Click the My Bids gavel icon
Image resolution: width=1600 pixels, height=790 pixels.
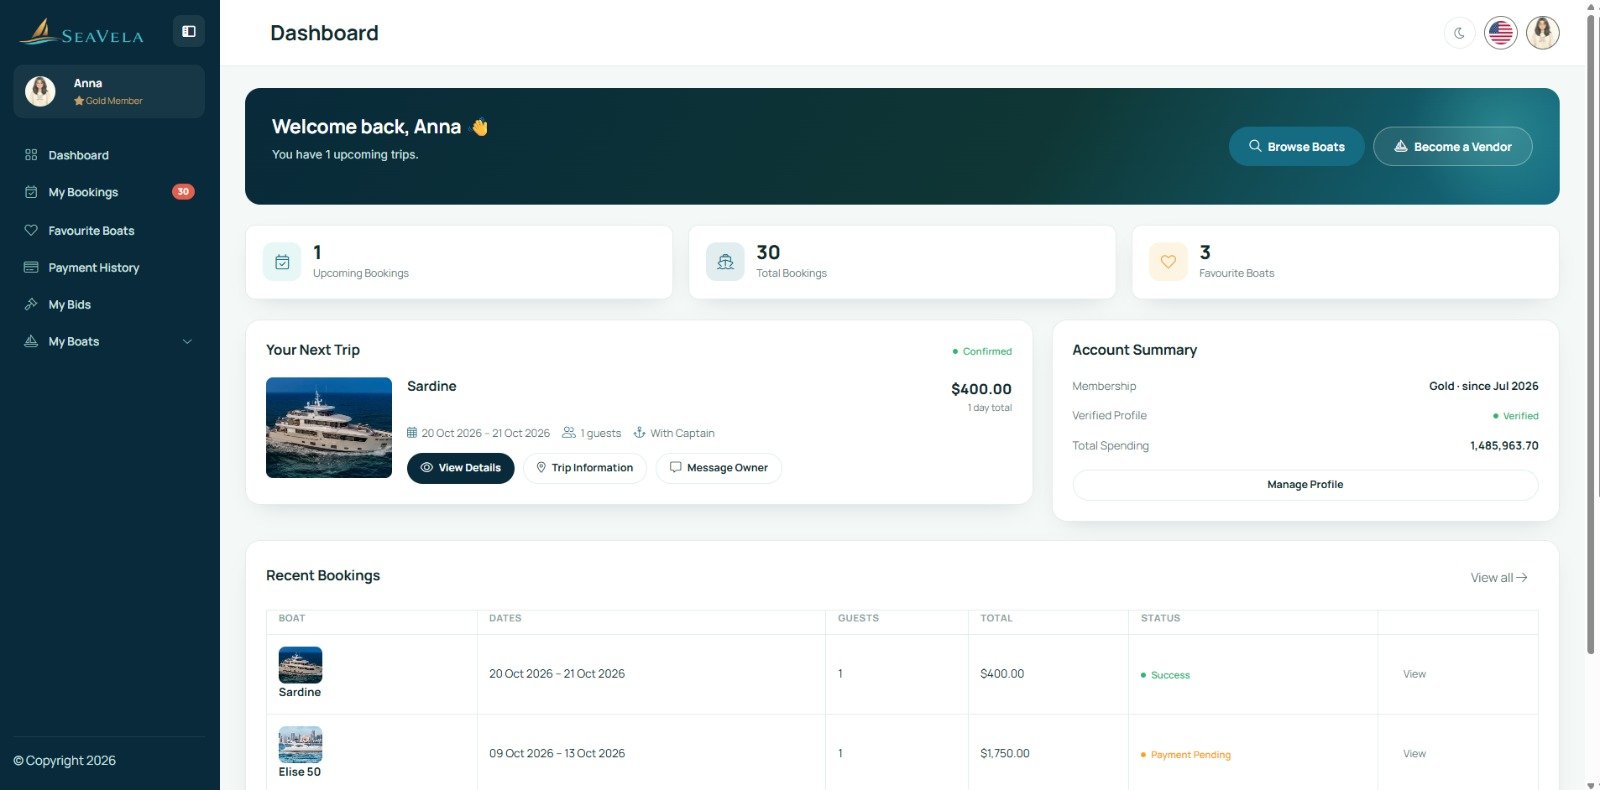tap(31, 304)
